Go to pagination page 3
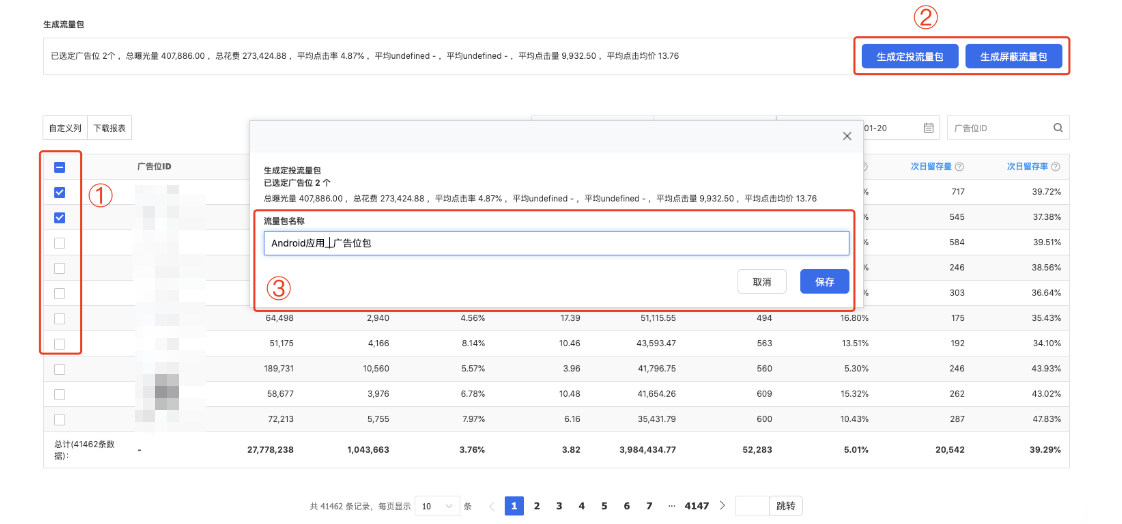 click(x=559, y=505)
